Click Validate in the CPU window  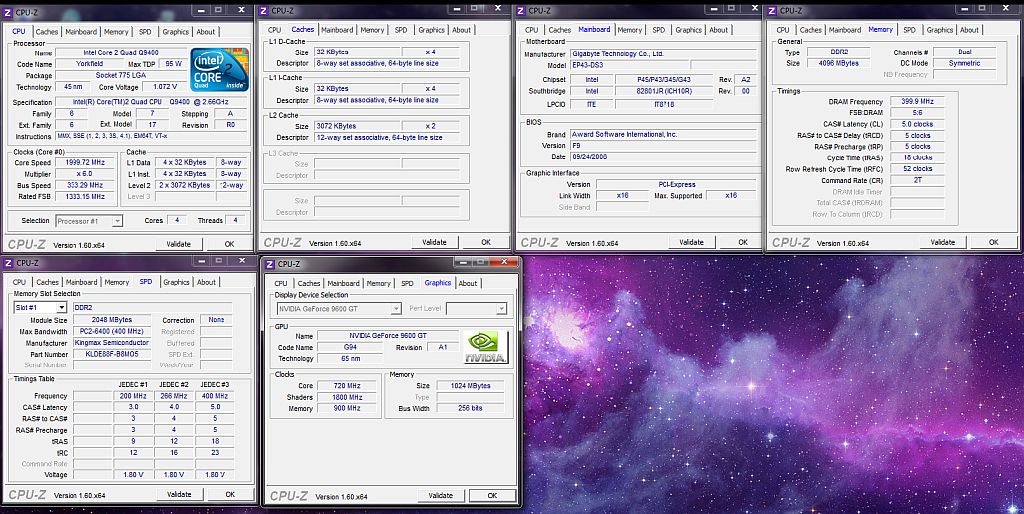178,244
